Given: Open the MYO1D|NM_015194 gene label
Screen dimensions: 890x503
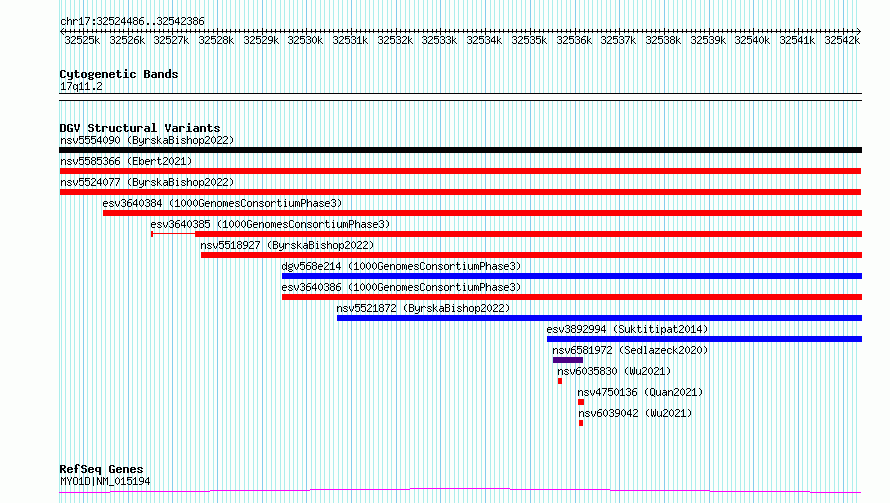Looking at the screenshot, I should [105, 481].
